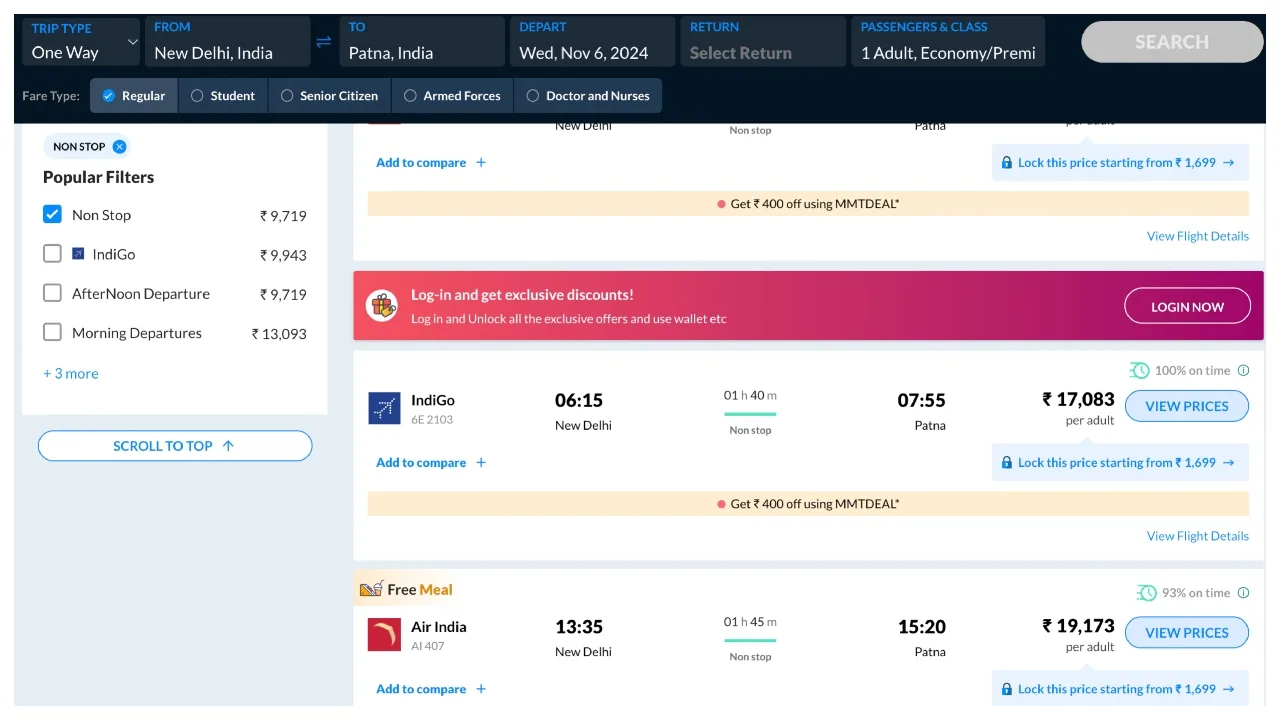
Task: Select Regular fare type
Action: [134, 96]
